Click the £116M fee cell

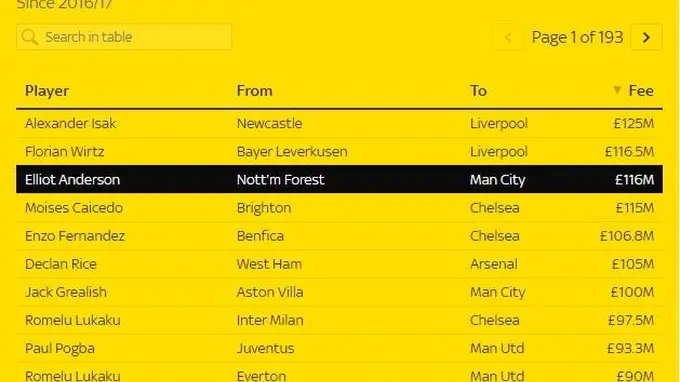coord(634,180)
